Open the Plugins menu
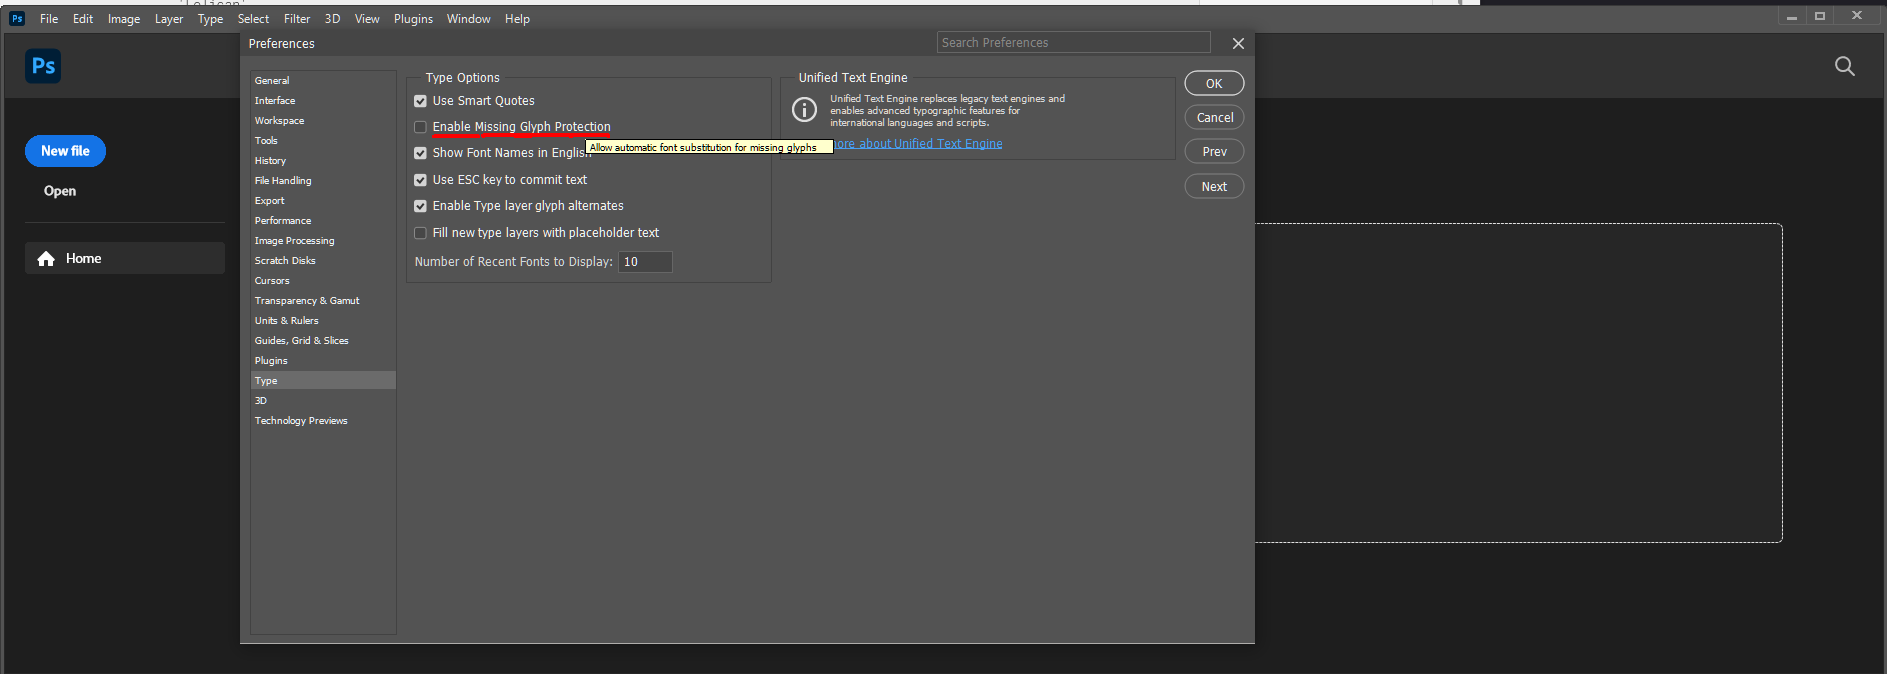1887x674 pixels. pyautogui.click(x=413, y=19)
